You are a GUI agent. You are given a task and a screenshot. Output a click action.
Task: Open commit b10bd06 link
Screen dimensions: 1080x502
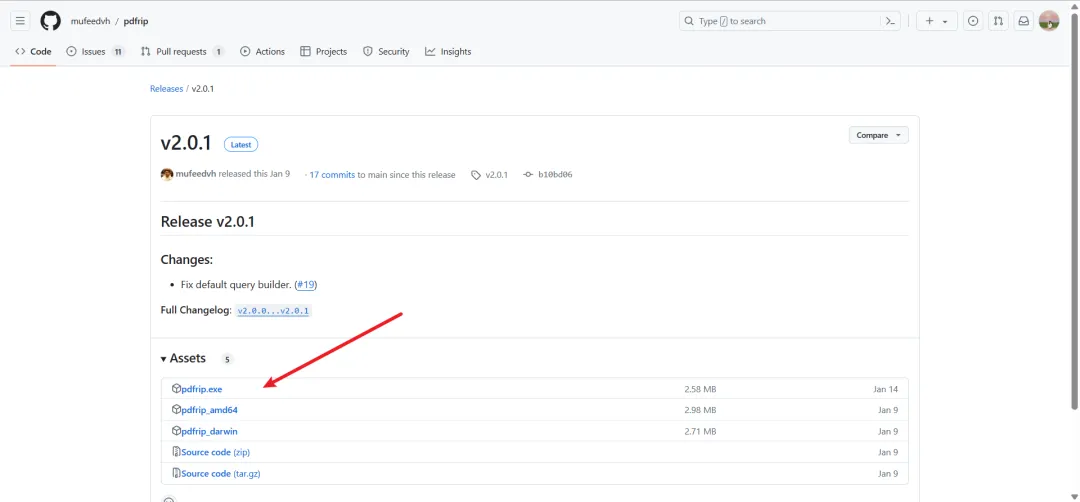pyautogui.click(x=548, y=175)
